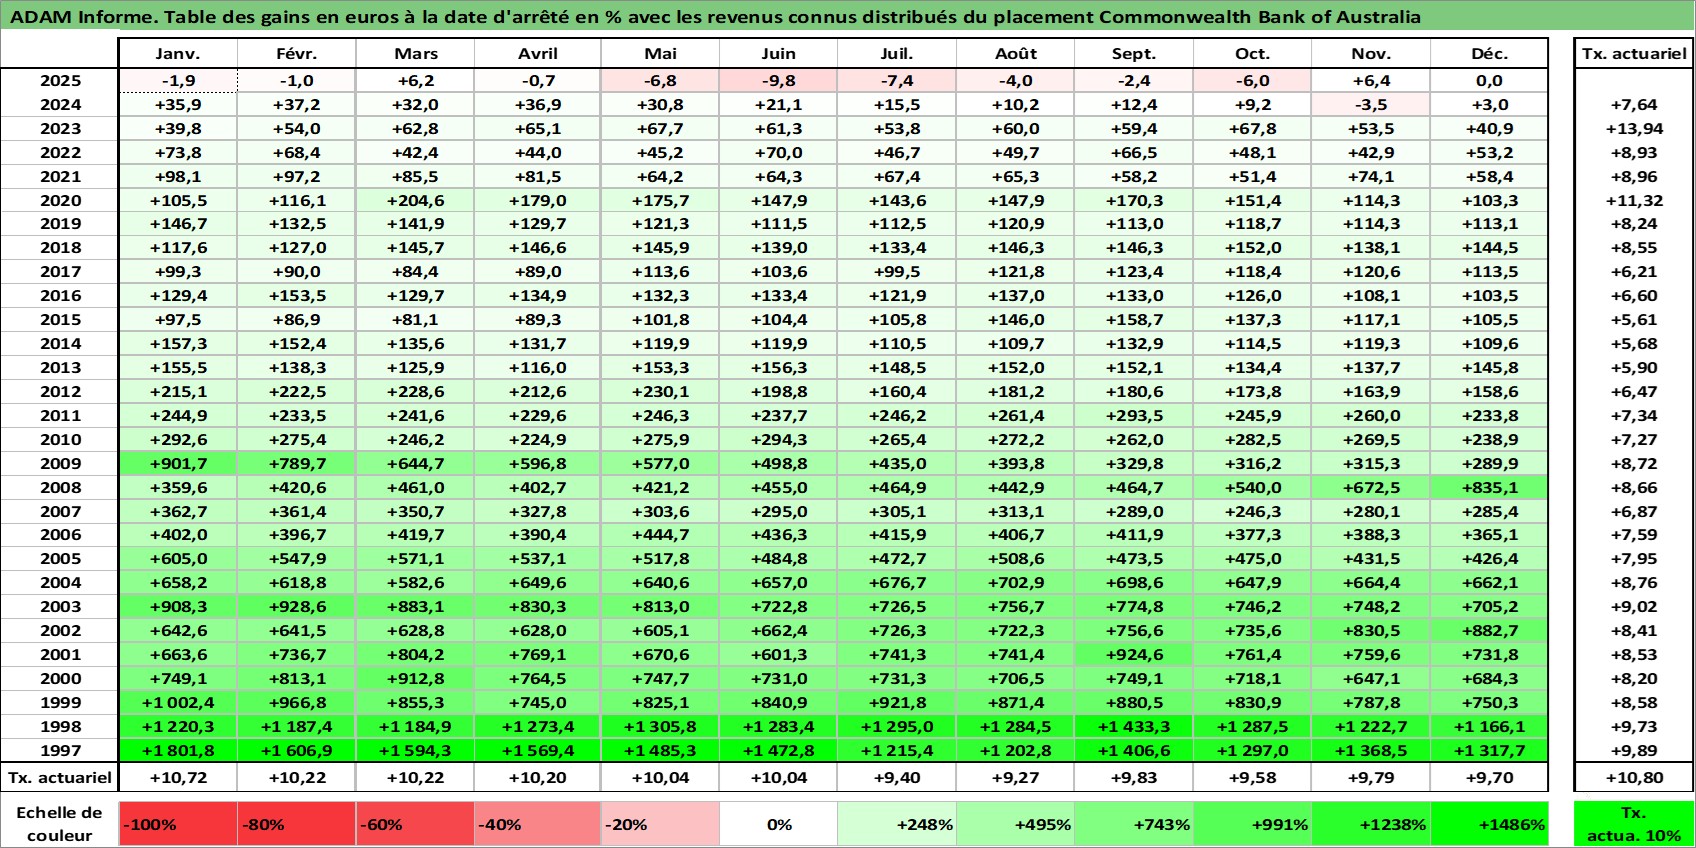This screenshot has width=1696, height=848.
Task: Click the +11,32 actuarial rate for 2020
Action: pyautogui.click(x=1634, y=200)
